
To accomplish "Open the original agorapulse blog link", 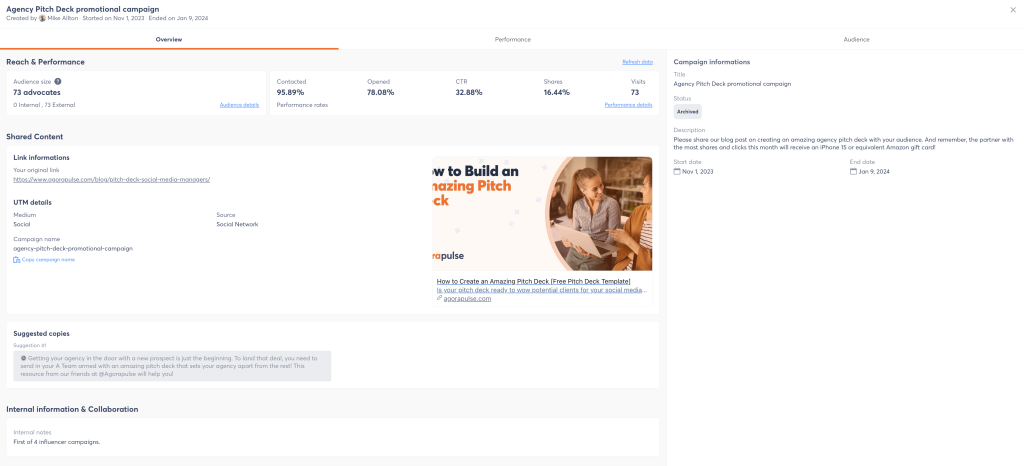I will click(112, 179).
